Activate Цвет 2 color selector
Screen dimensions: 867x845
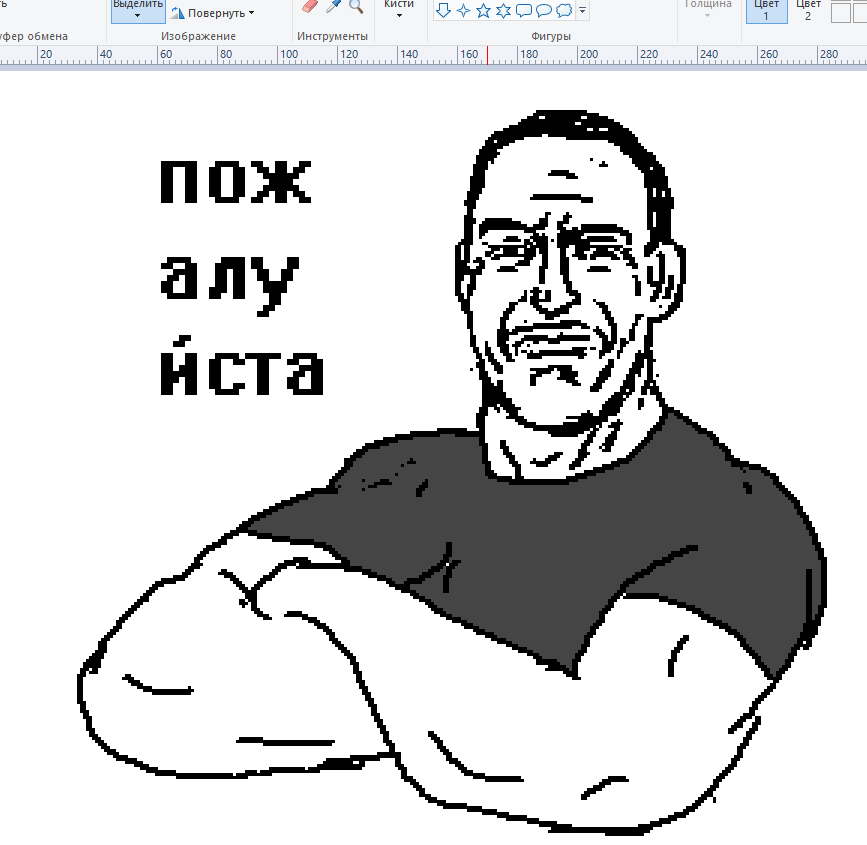808,11
